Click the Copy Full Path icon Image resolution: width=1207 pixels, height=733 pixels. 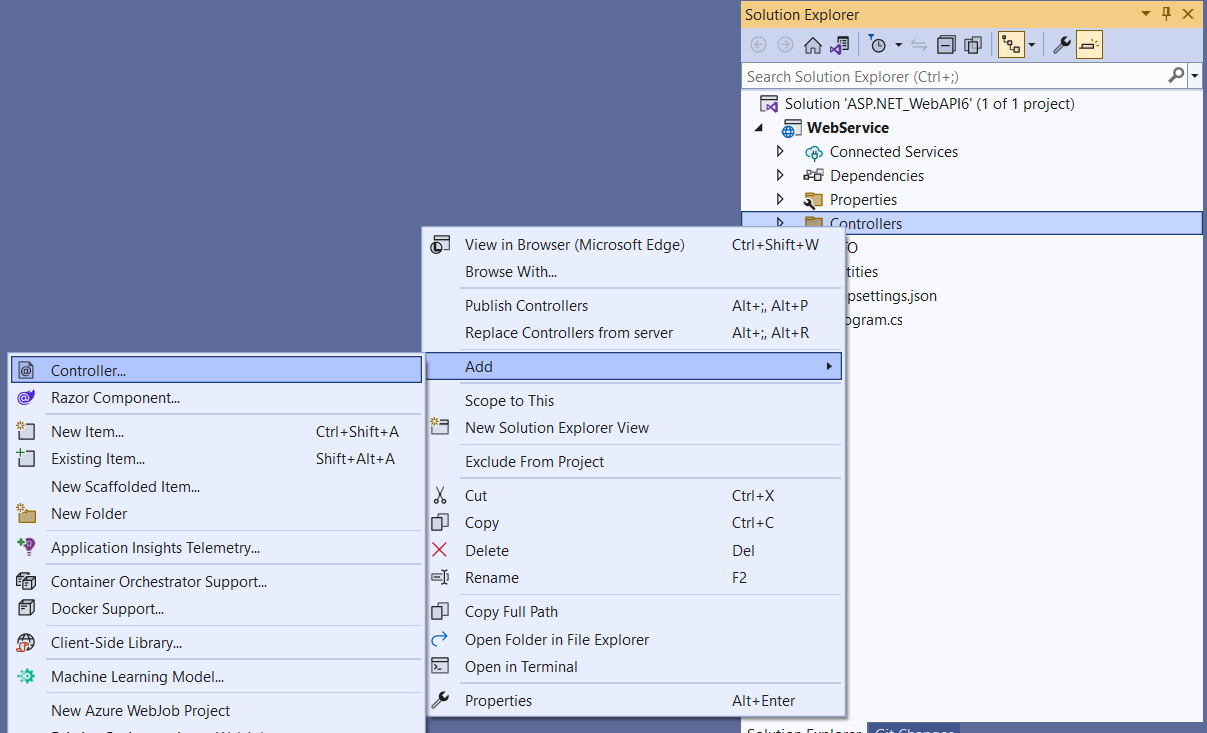pos(440,611)
